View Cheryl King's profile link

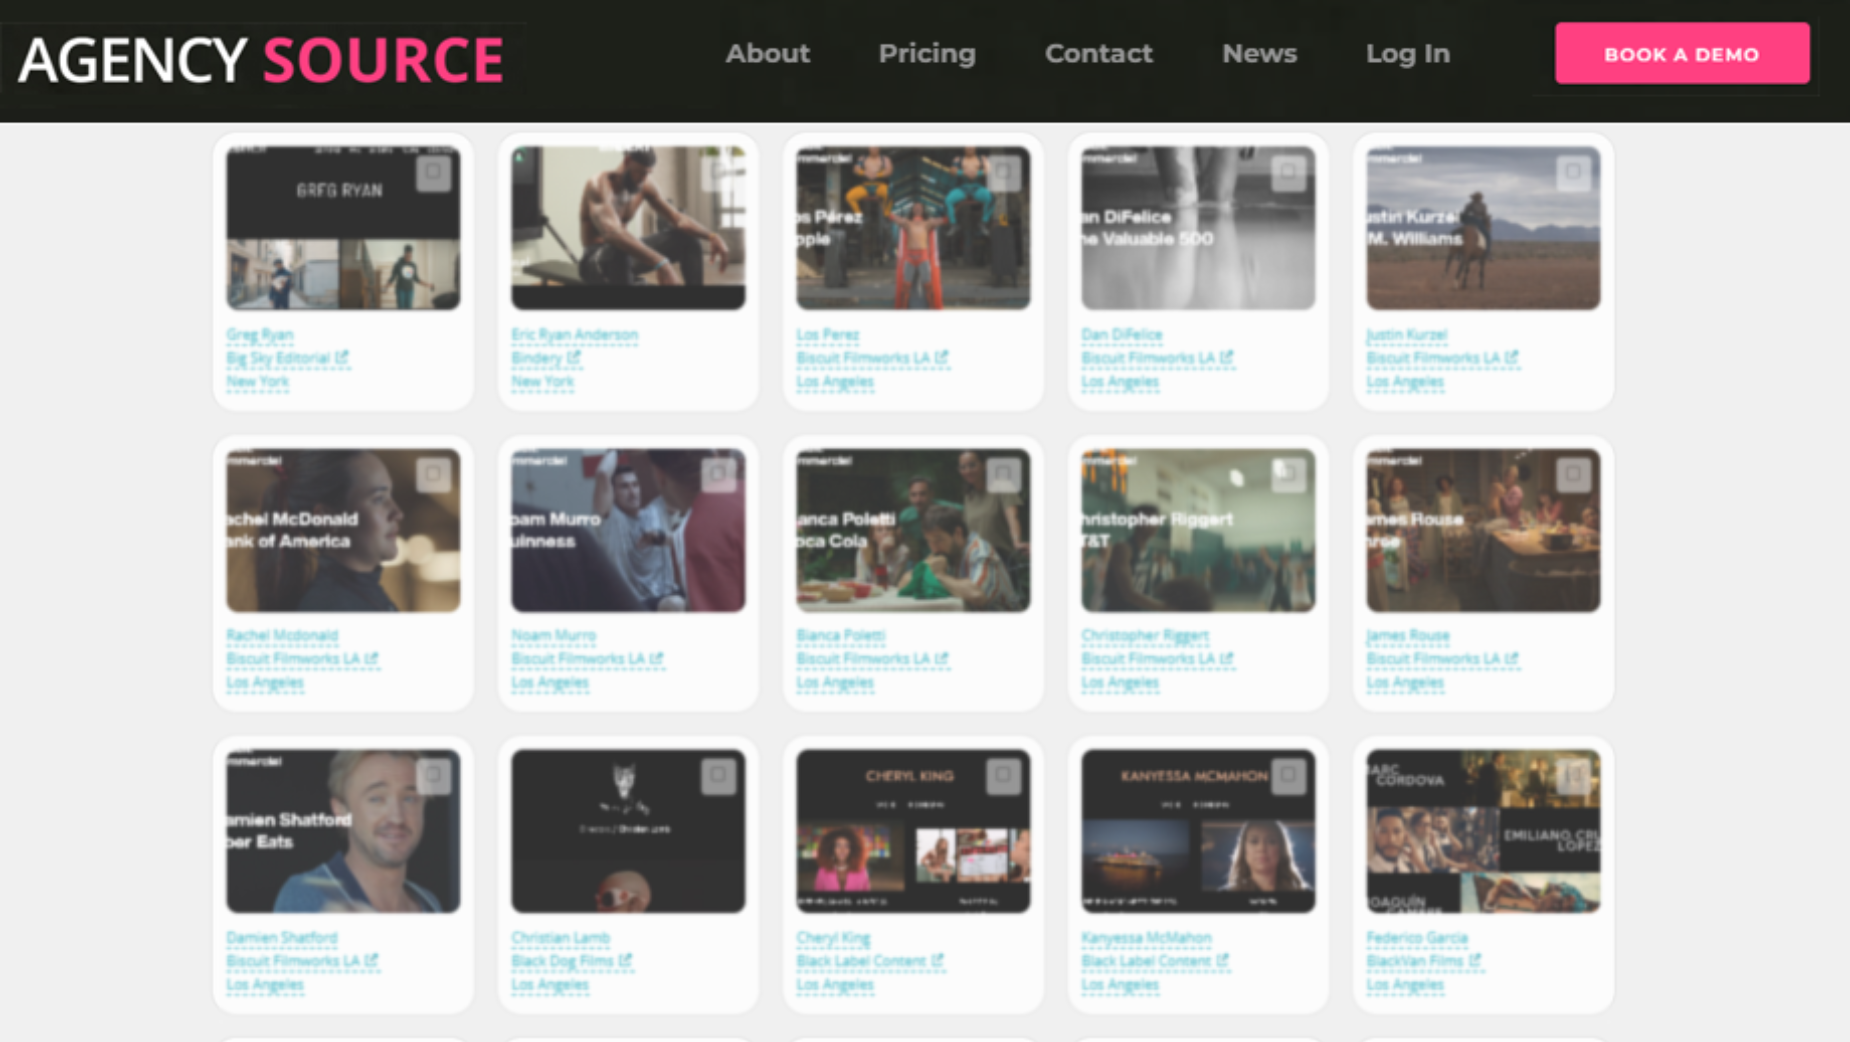click(x=832, y=937)
